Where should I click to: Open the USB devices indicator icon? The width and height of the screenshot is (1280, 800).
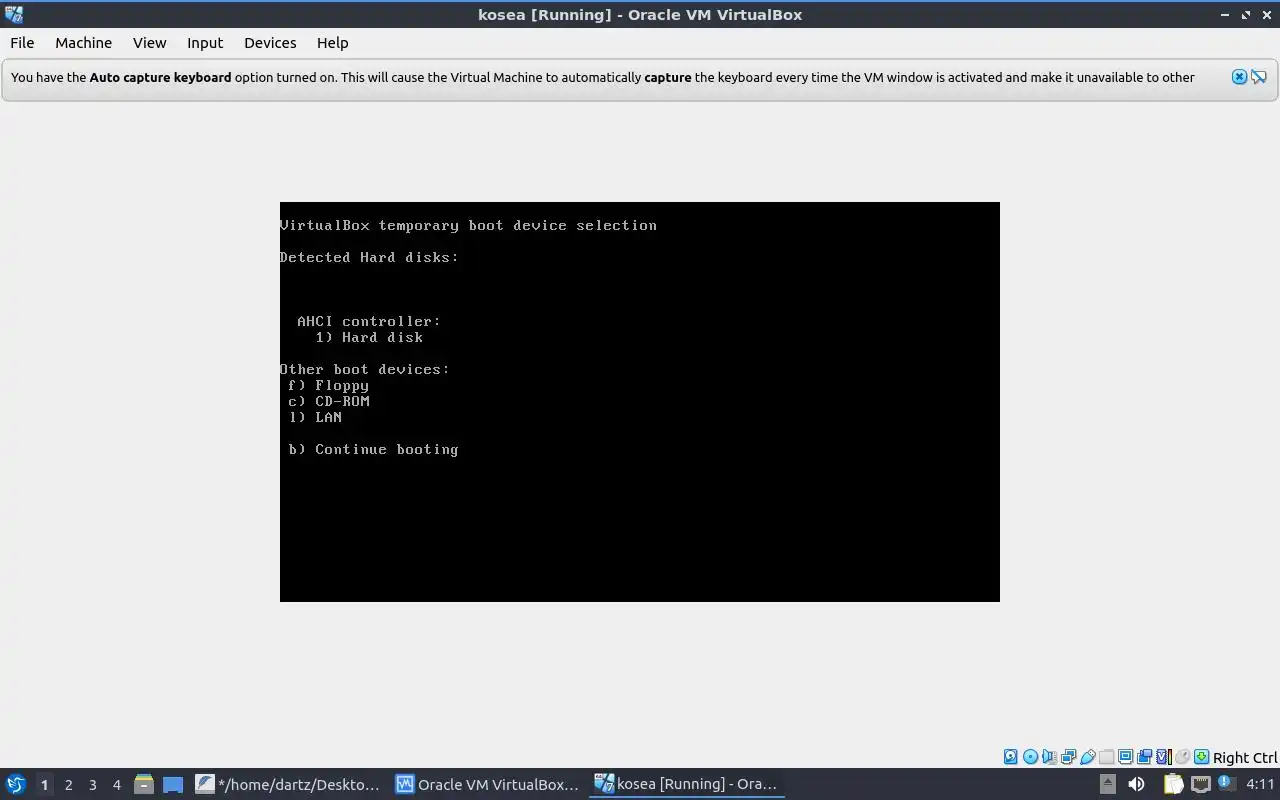pos(1087,757)
